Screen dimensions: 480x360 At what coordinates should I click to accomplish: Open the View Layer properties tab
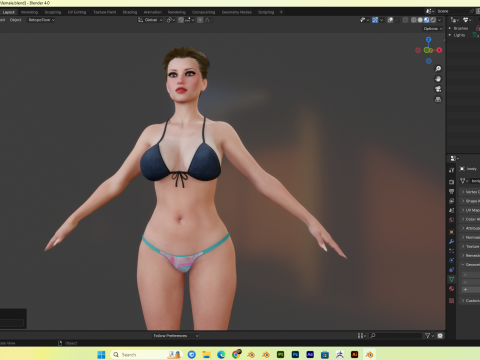click(x=452, y=201)
